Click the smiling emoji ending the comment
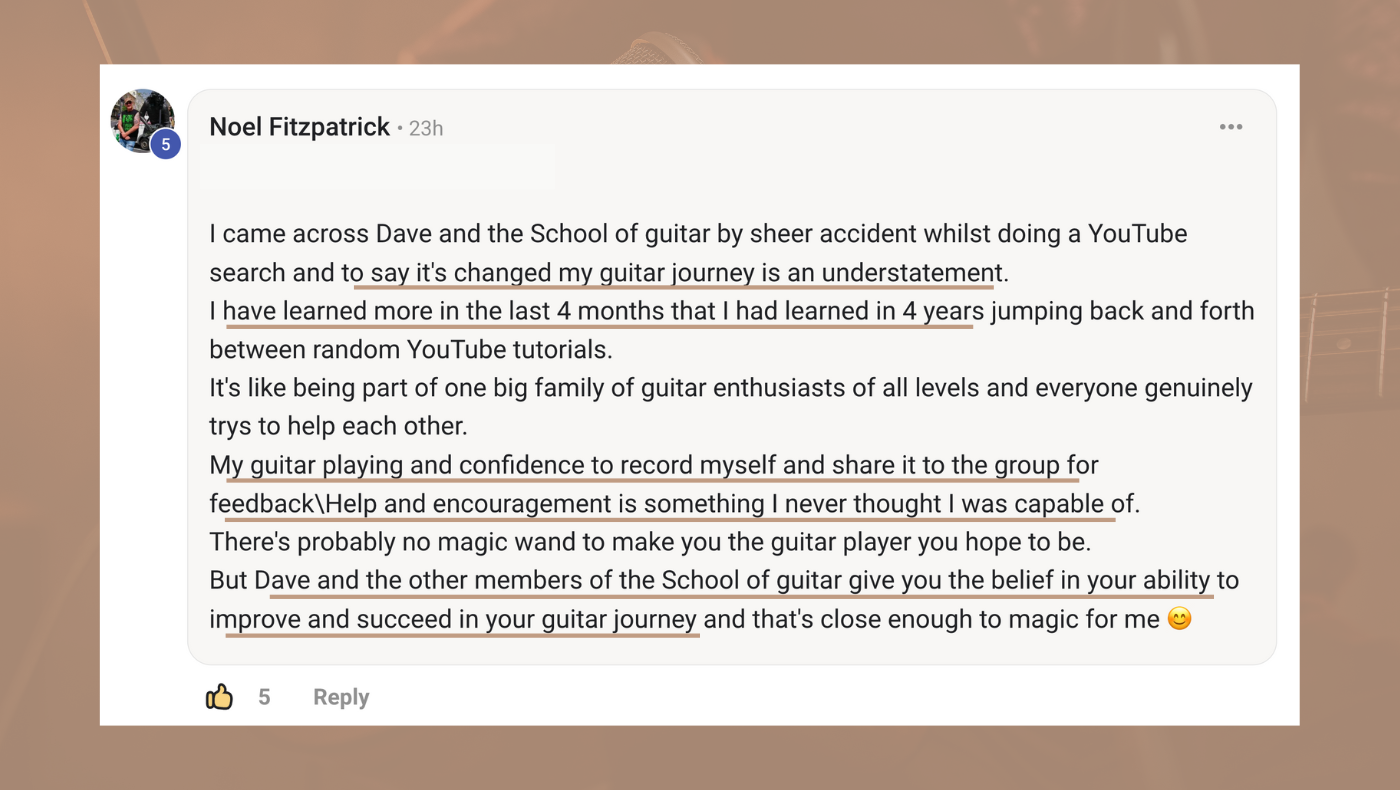Image resolution: width=1400 pixels, height=790 pixels. coord(1180,619)
